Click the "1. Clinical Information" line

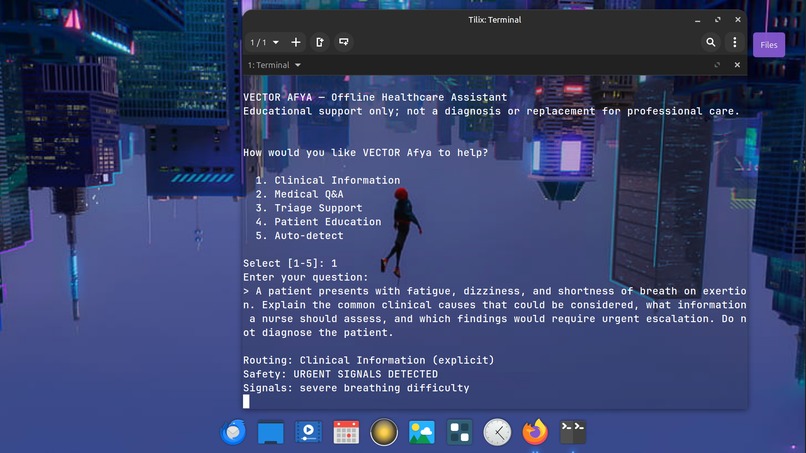(x=328, y=180)
